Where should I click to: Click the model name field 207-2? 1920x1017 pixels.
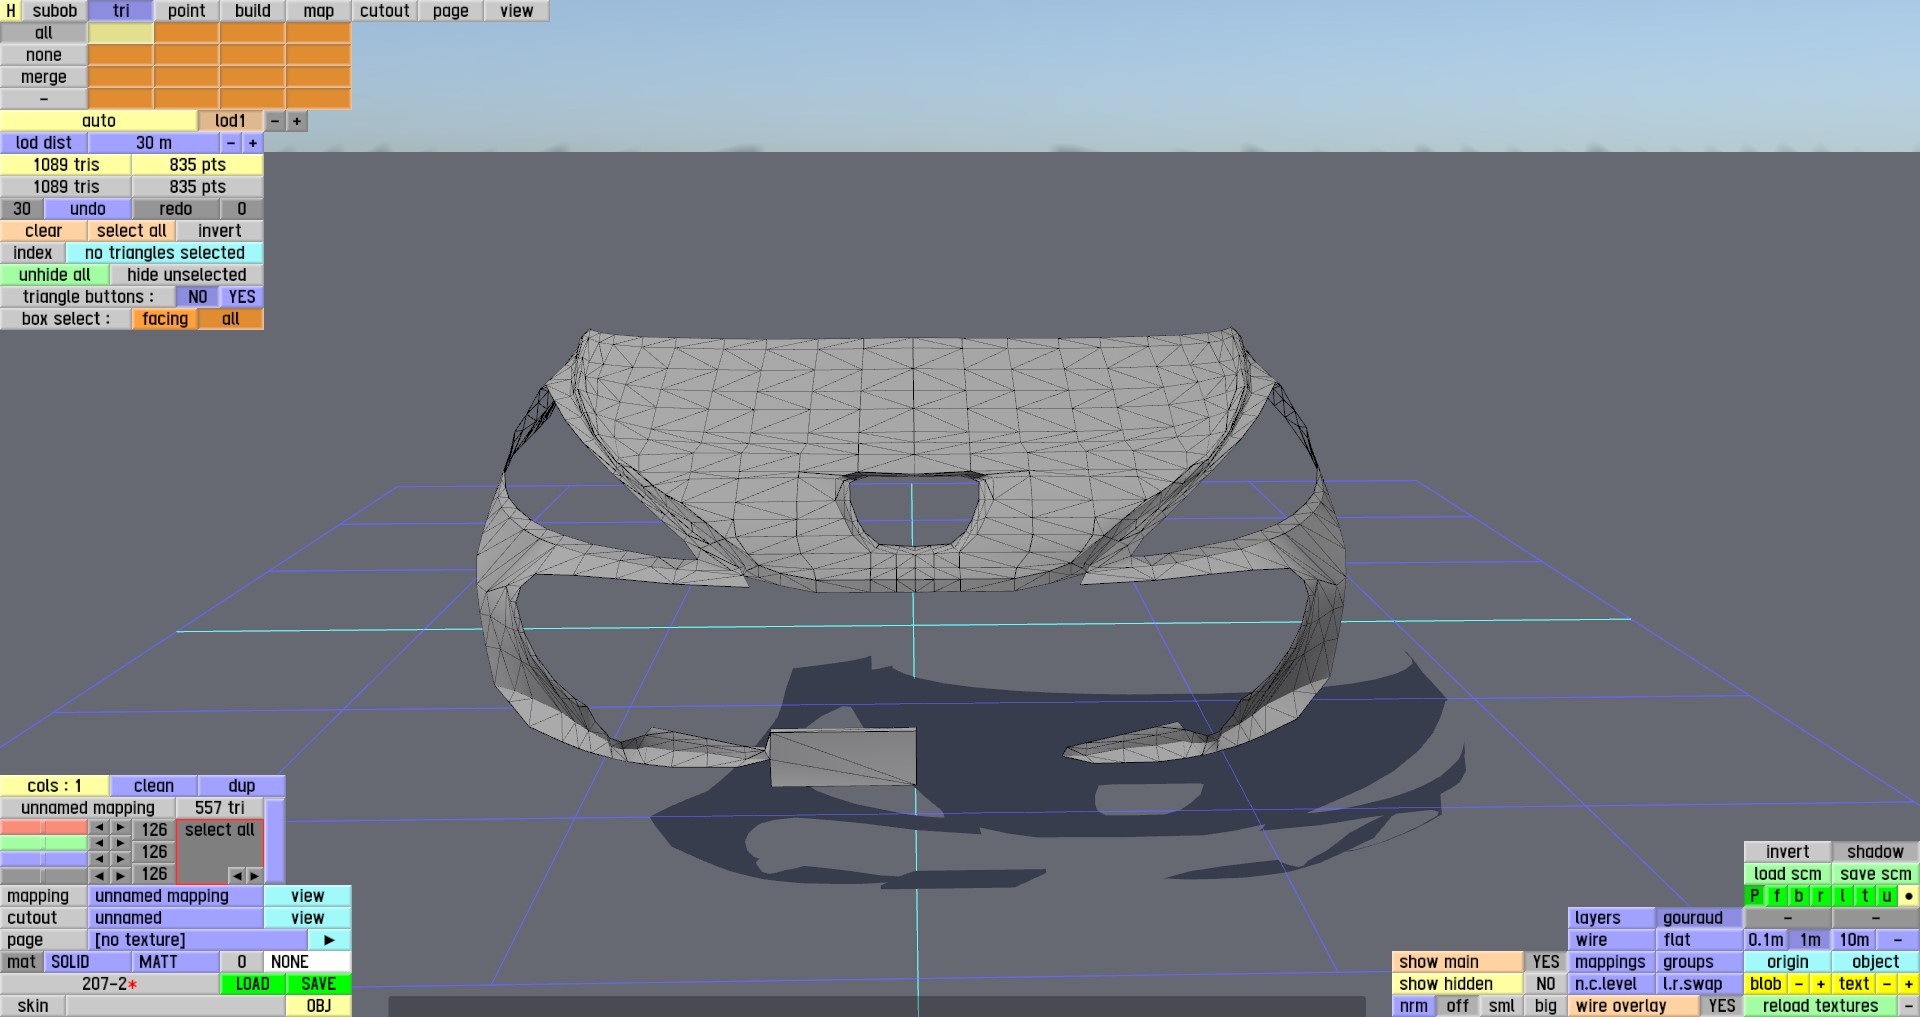point(110,984)
